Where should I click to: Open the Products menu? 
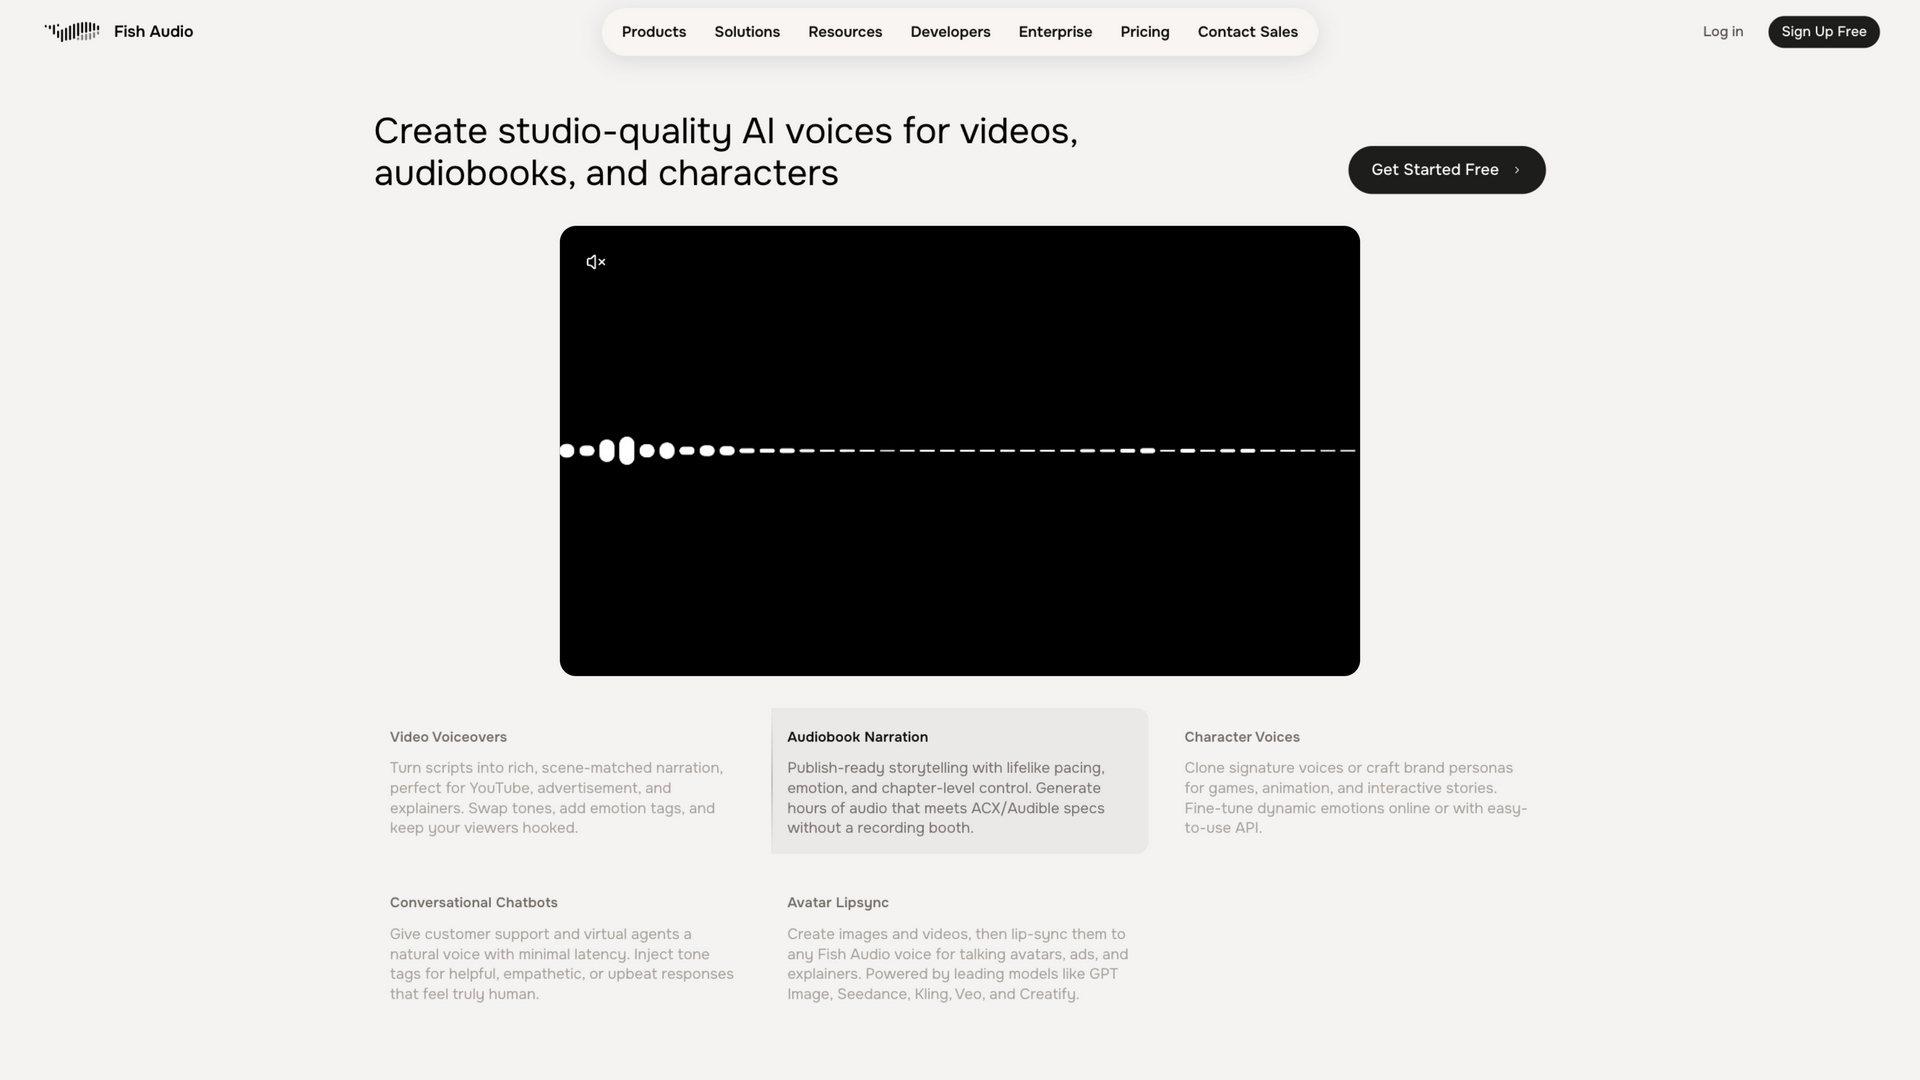[654, 32]
